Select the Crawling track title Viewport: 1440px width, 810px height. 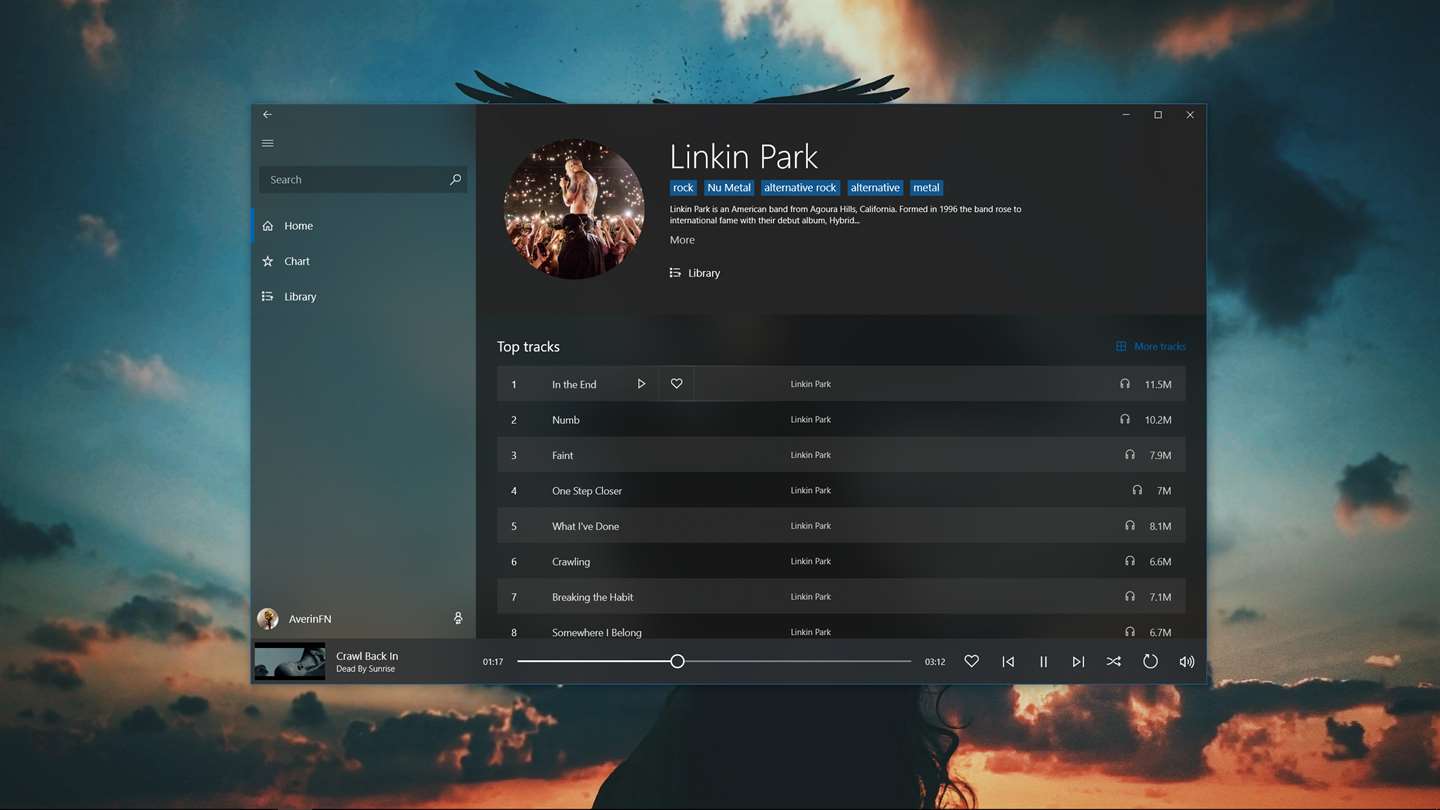pyautogui.click(x=571, y=562)
